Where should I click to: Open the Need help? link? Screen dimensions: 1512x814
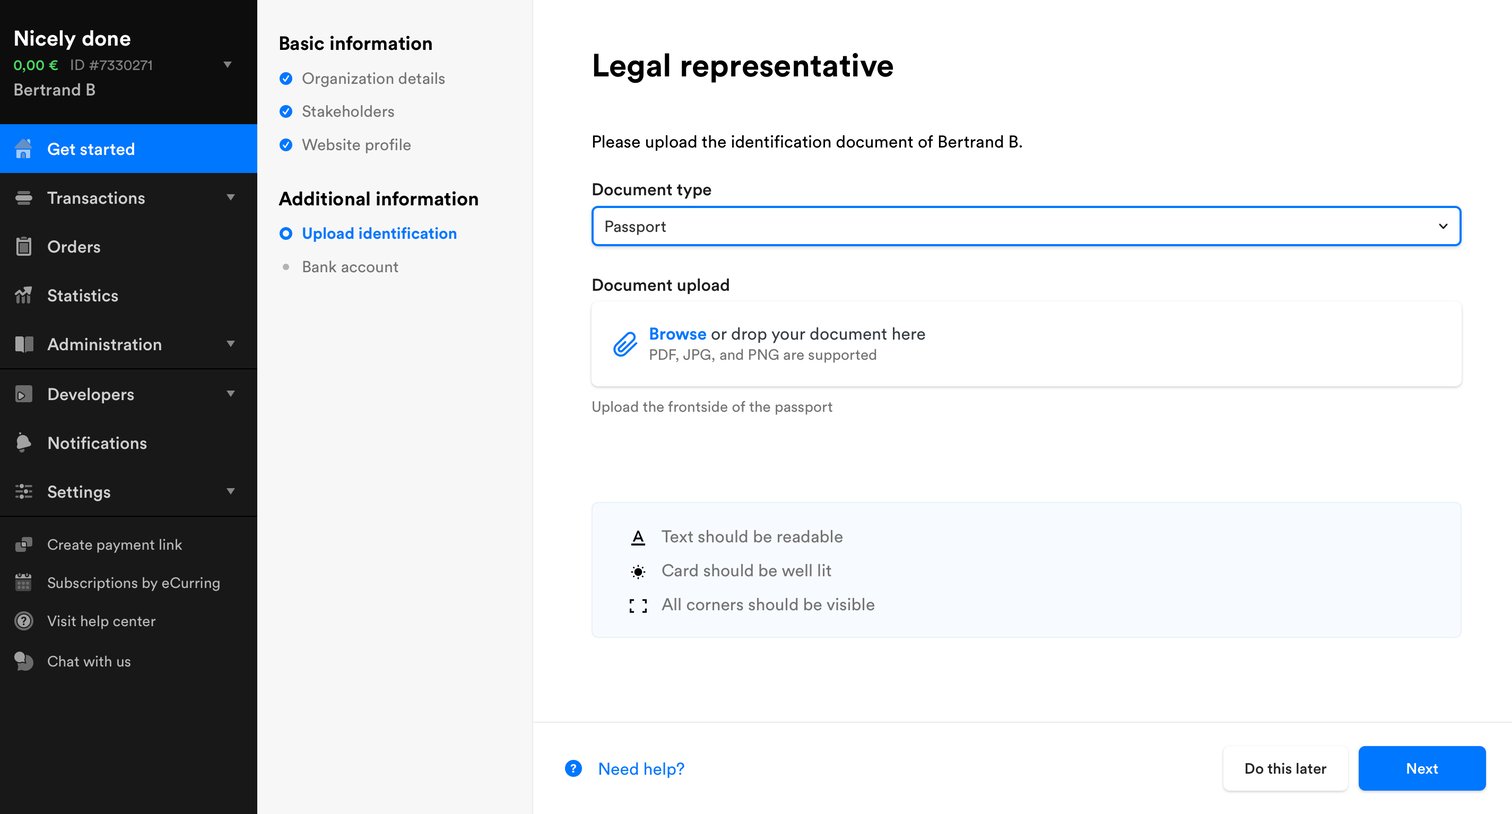(641, 769)
